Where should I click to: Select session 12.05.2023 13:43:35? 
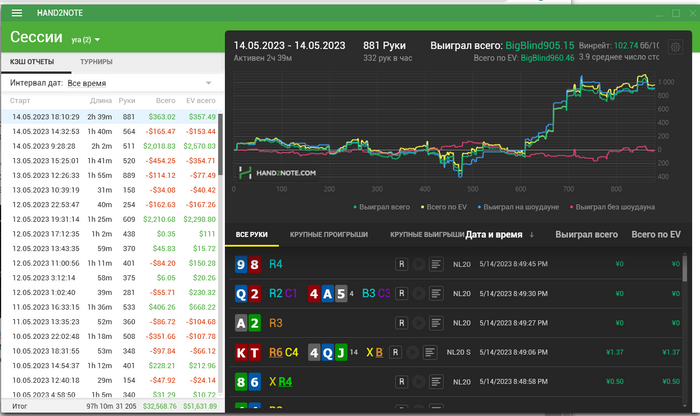(110, 249)
